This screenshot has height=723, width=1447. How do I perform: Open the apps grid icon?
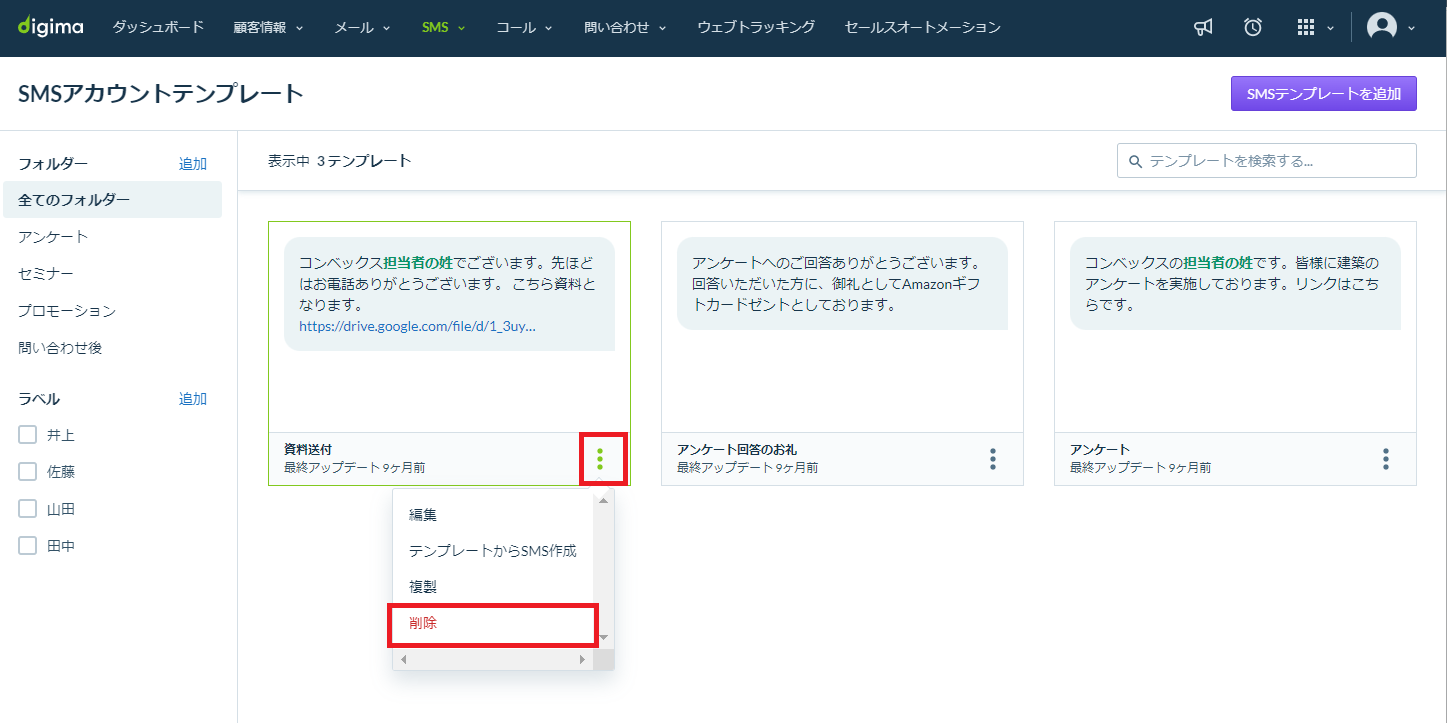(x=1305, y=28)
